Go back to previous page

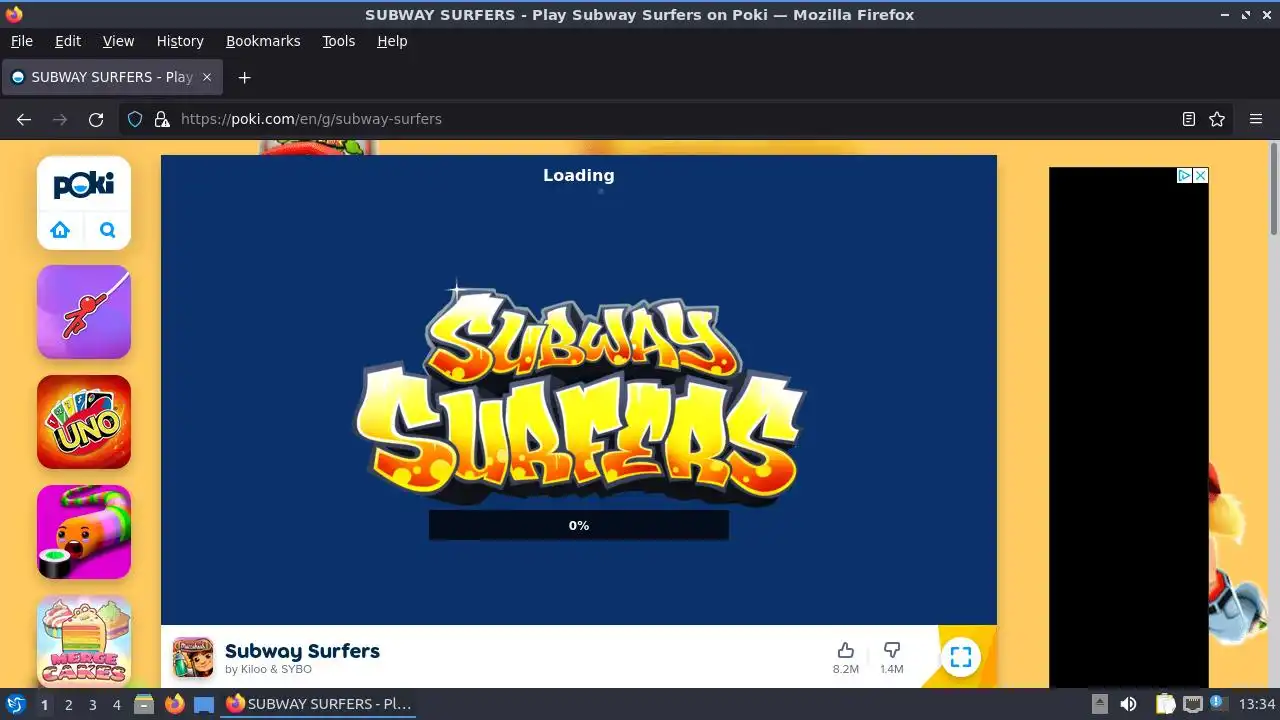[x=24, y=119]
